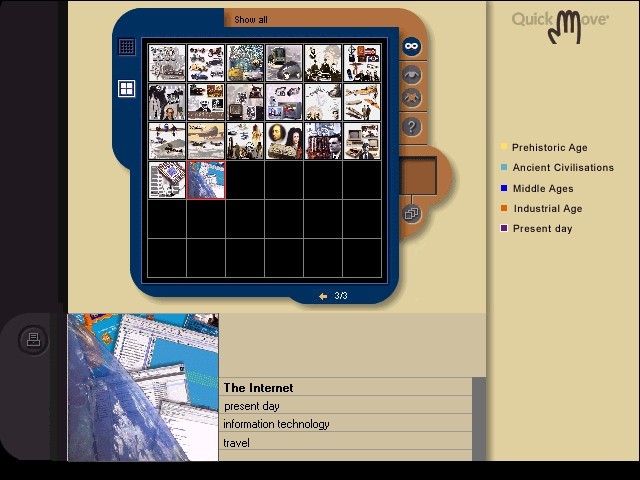Select the tram and helmet thumbnail
The height and width of the screenshot is (480, 640).
click(284, 63)
